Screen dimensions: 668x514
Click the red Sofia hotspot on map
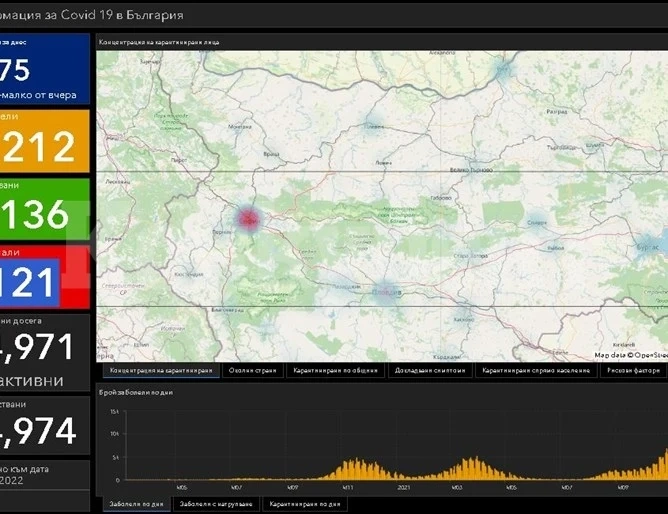[x=248, y=219]
